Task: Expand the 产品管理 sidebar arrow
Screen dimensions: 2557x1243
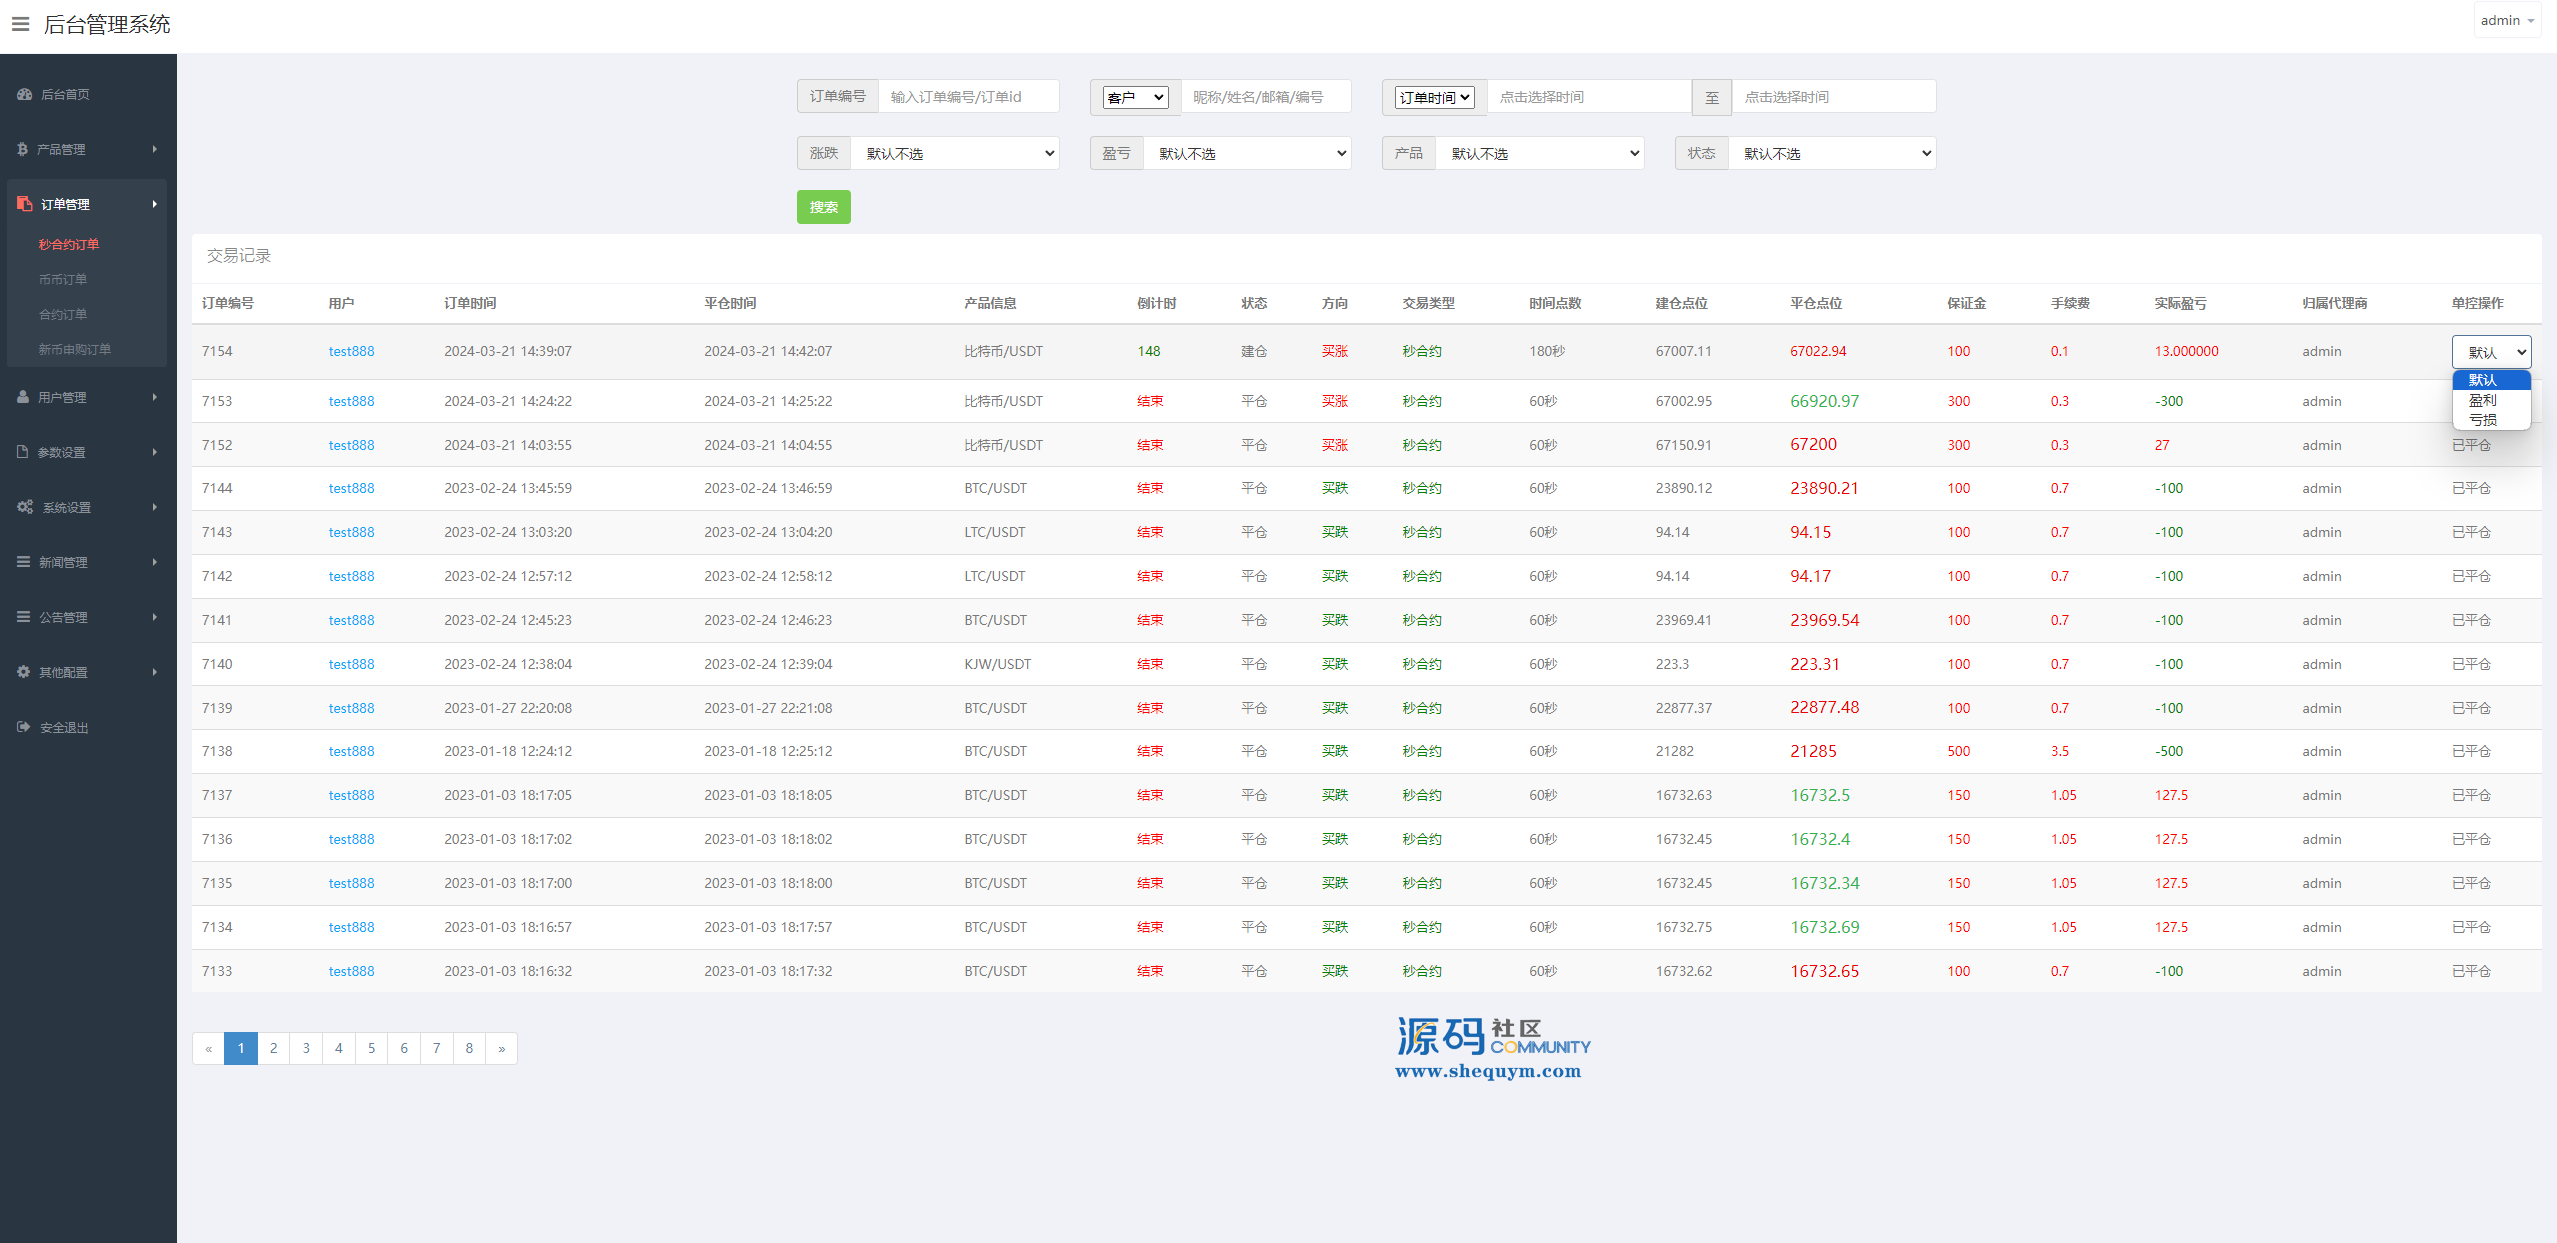Action: (x=155, y=149)
